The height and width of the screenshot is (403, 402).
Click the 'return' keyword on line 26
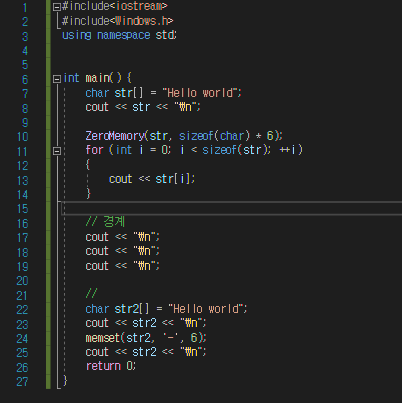[x=103, y=366]
